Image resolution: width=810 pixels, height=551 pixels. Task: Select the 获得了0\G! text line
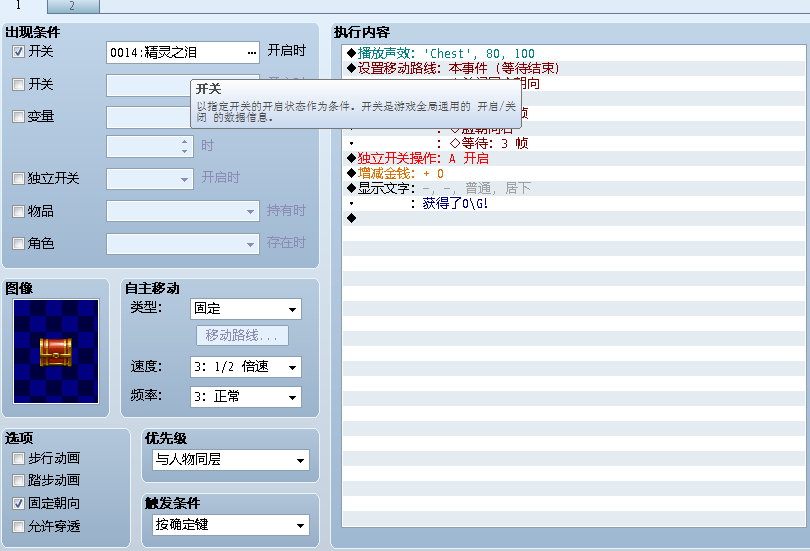(574, 203)
